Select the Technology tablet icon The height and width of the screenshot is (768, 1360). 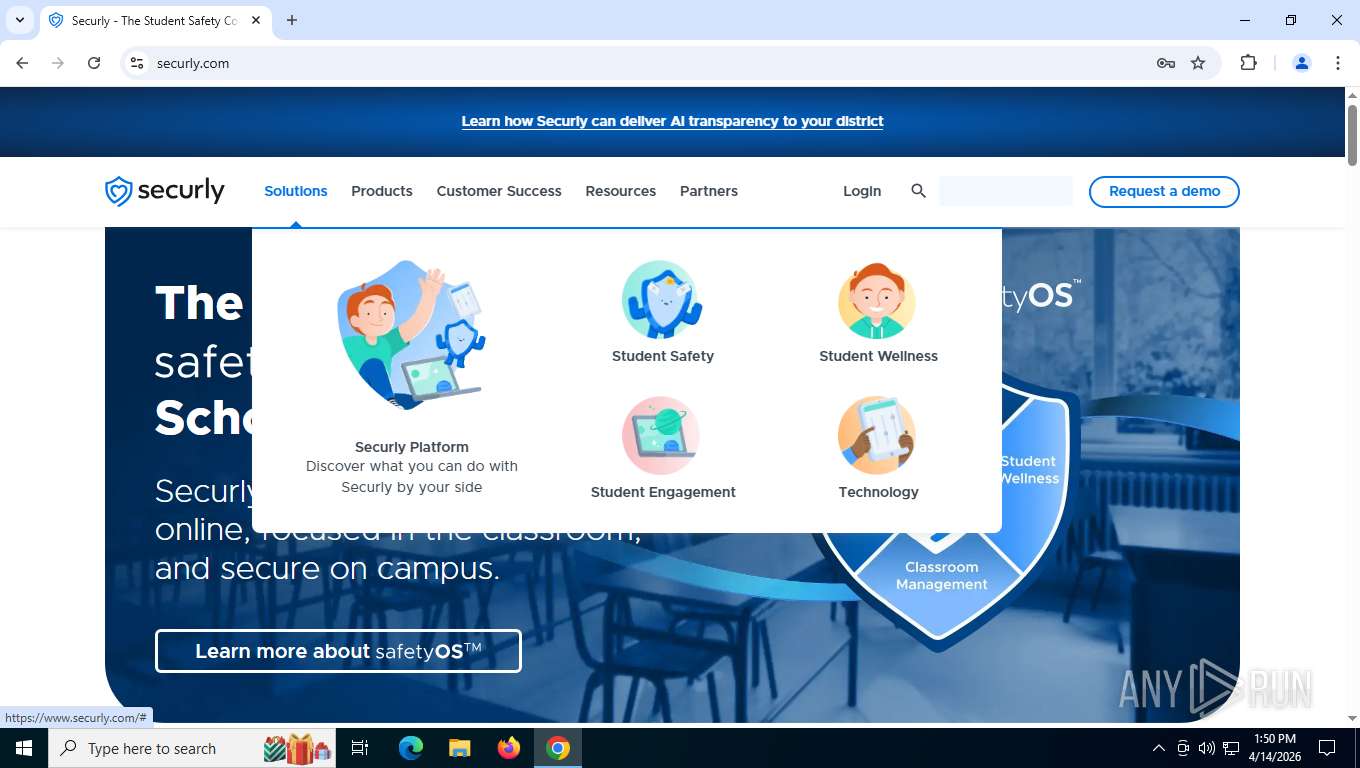[877, 436]
